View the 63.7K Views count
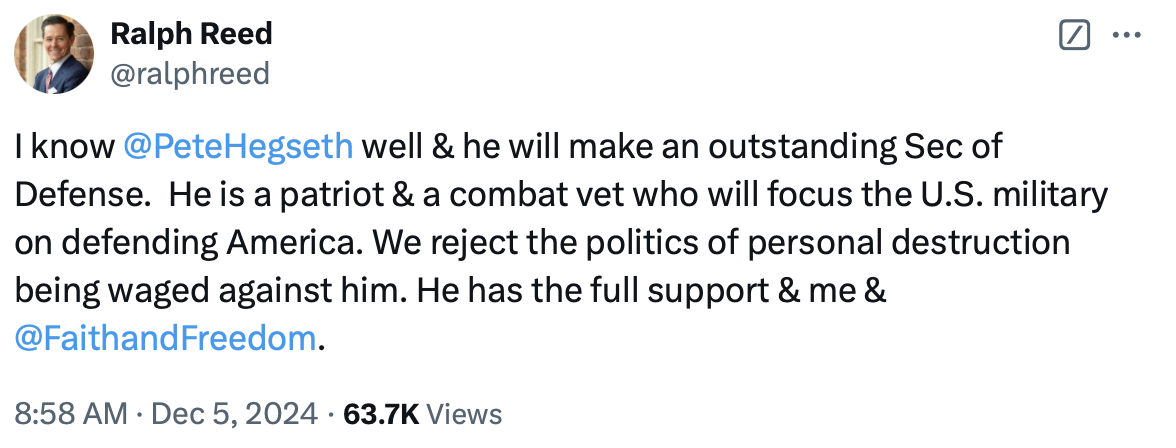 coord(422,414)
